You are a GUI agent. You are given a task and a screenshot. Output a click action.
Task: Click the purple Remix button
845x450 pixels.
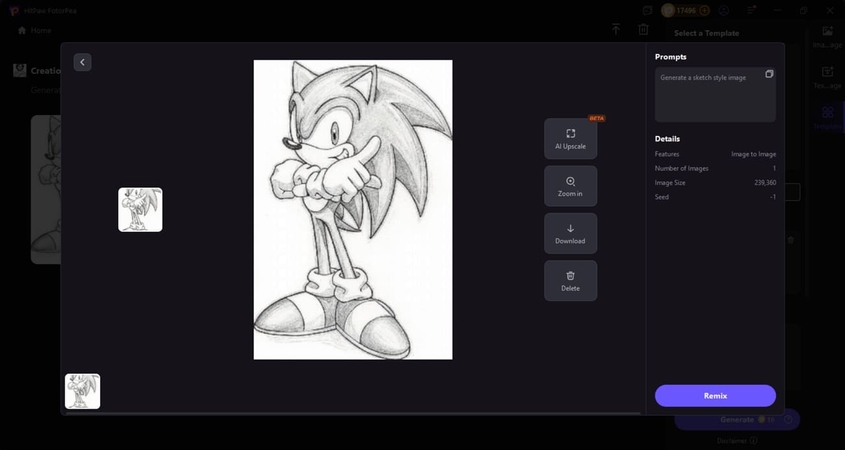(715, 396)
